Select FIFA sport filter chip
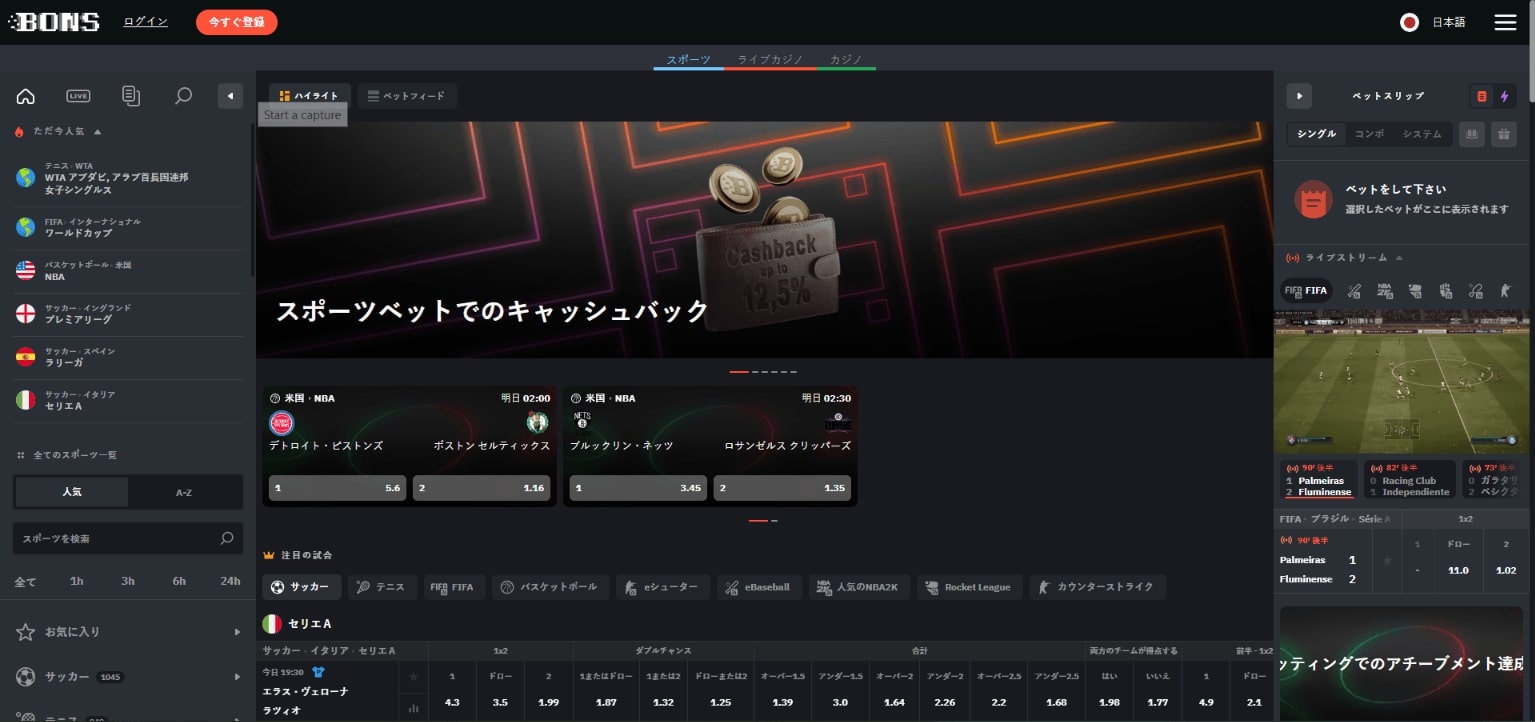This screenshot has width=1535, height=722. 454,587
